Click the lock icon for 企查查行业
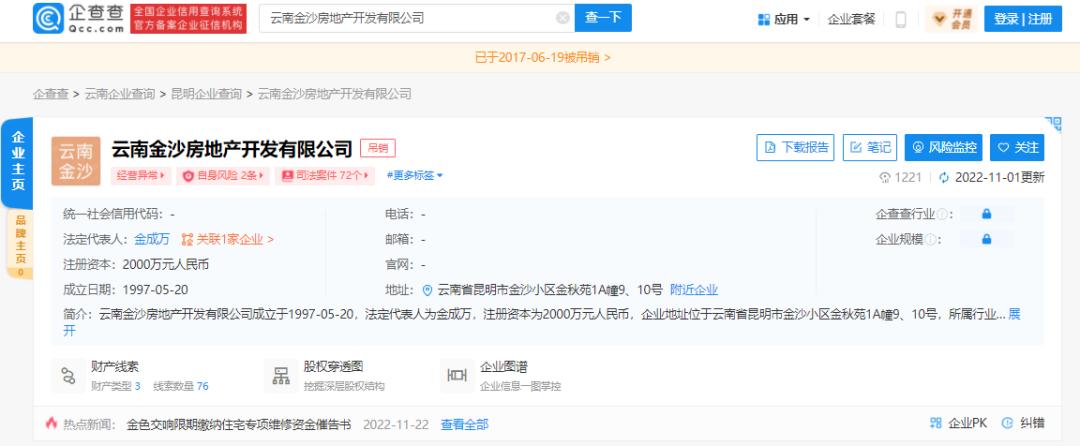Viewport: 1080px width, 446px height. point(986,214)
